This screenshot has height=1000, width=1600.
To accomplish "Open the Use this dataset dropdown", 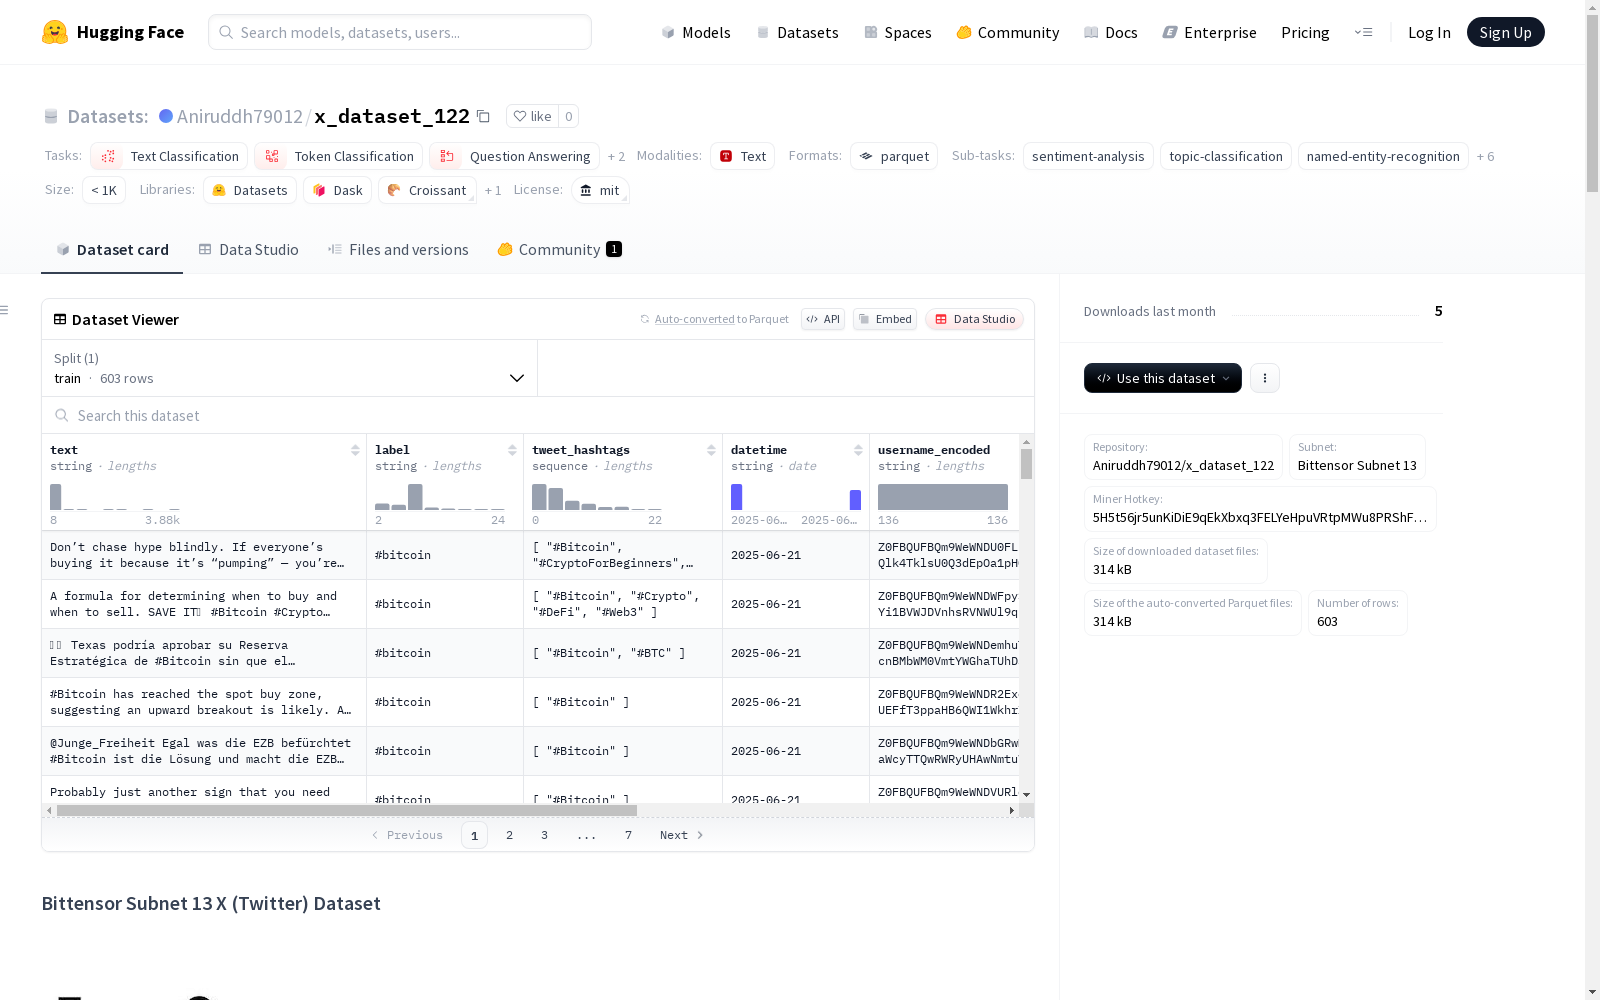I will click(1163, 378).
